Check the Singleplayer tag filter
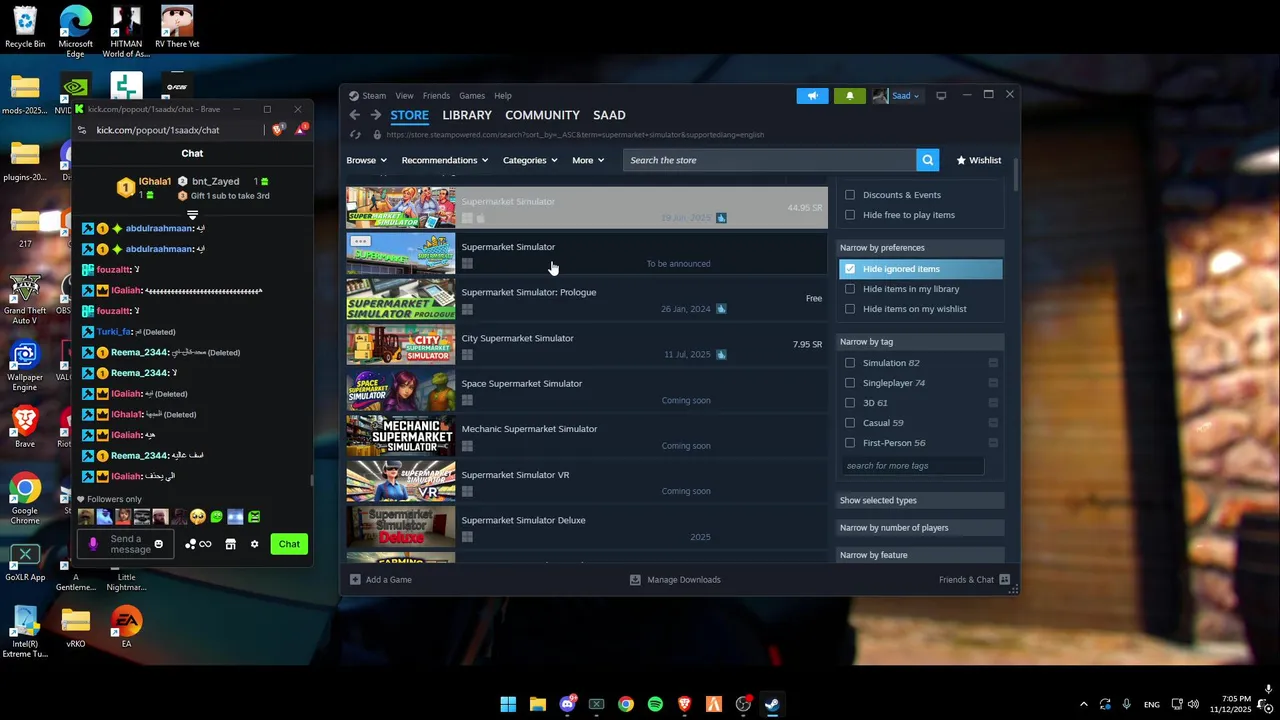 click(x=850, y=383)
